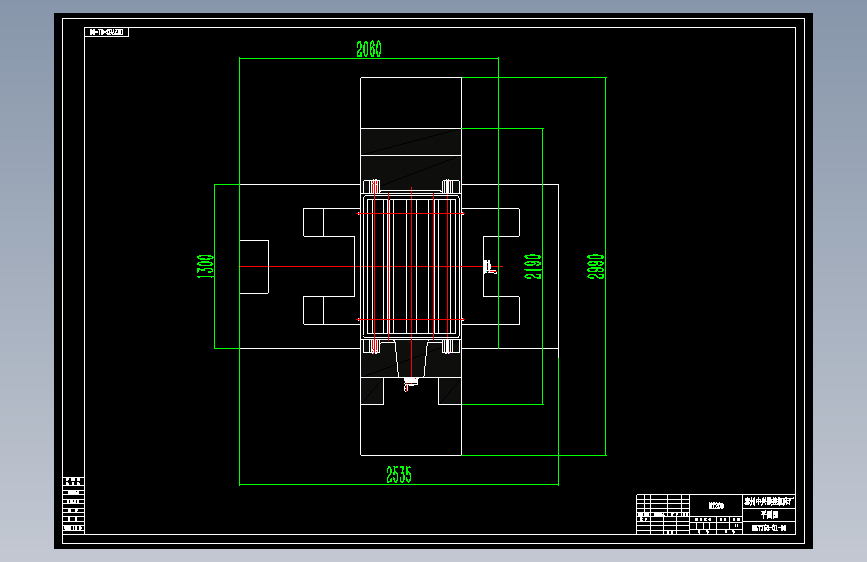
Task: Click the 2190 vertical dimension value
Action: [x=533, y=266]
